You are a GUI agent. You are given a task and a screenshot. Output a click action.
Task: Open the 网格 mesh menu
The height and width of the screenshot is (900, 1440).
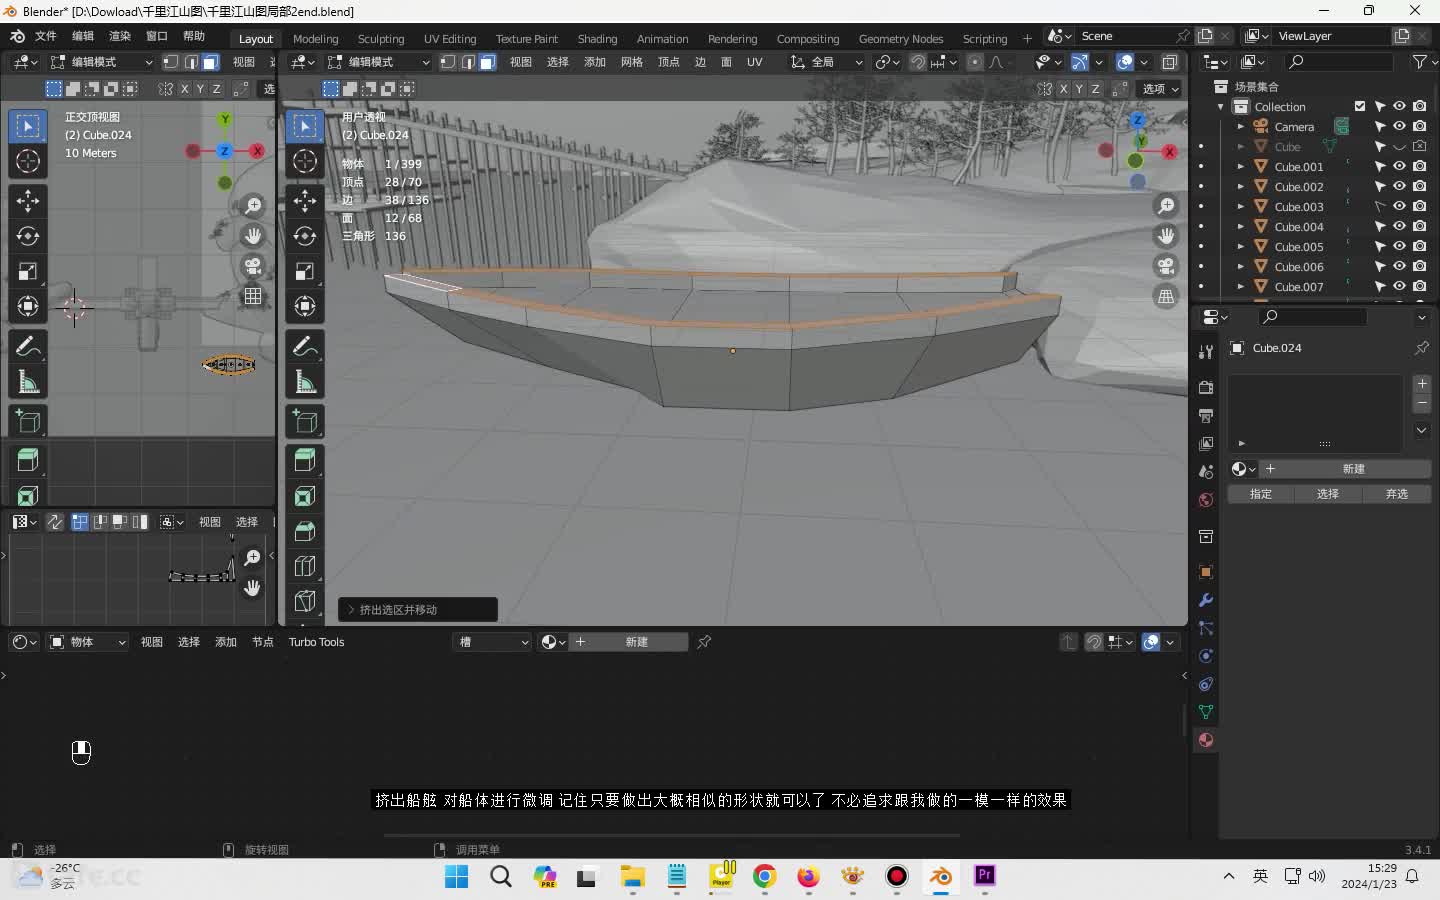point(632,62)
